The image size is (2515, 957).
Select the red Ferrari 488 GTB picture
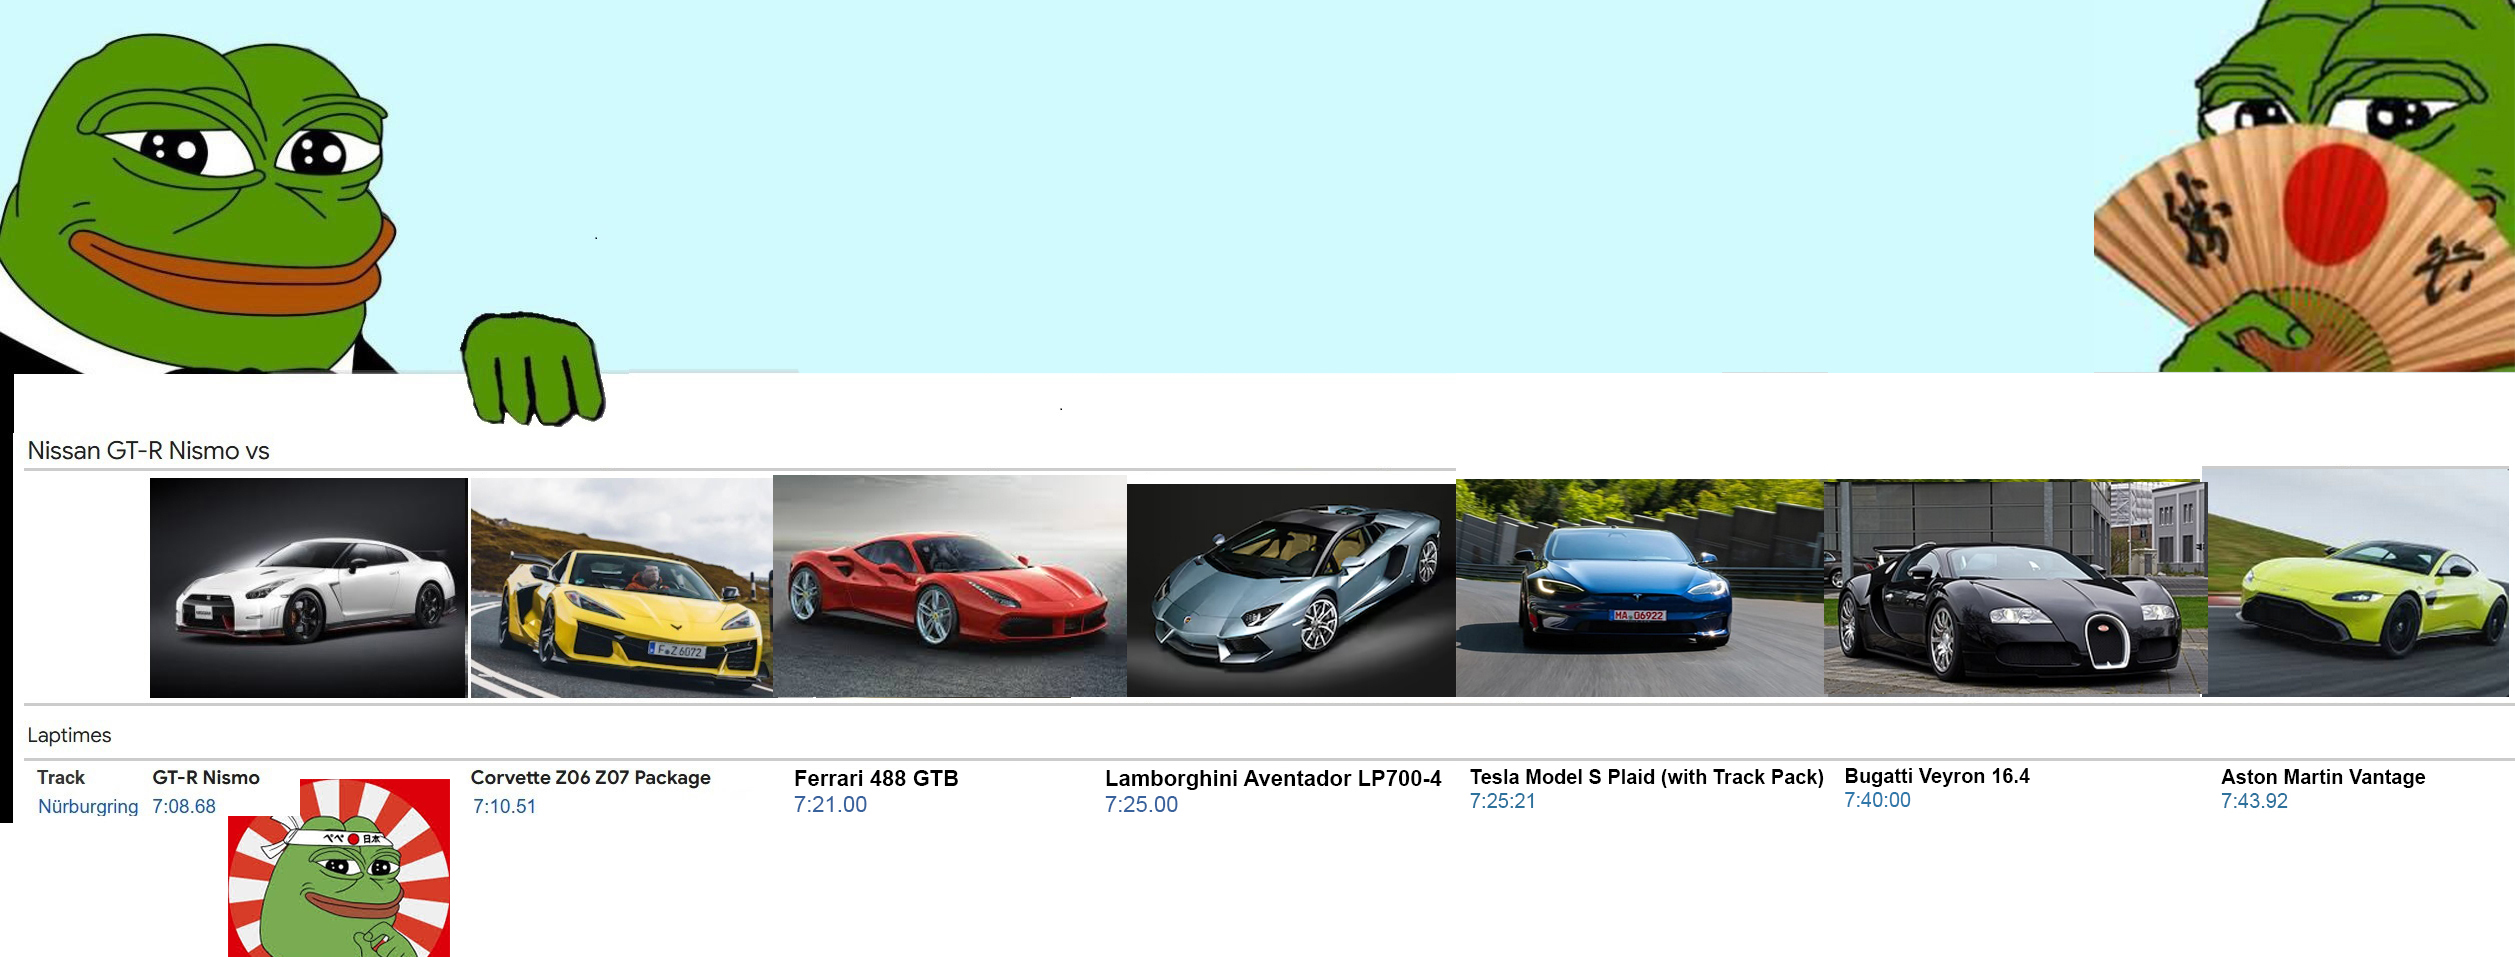950,586
